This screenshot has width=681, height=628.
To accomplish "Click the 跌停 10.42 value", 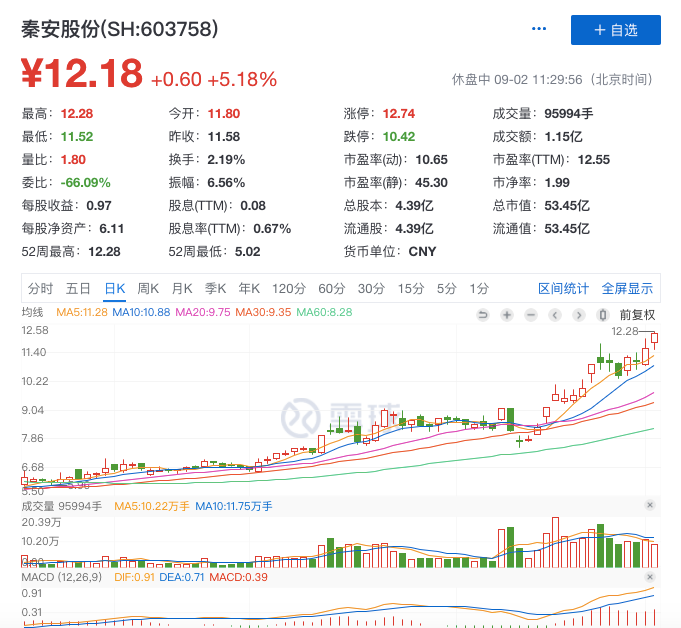I will [x=399, y=137].
